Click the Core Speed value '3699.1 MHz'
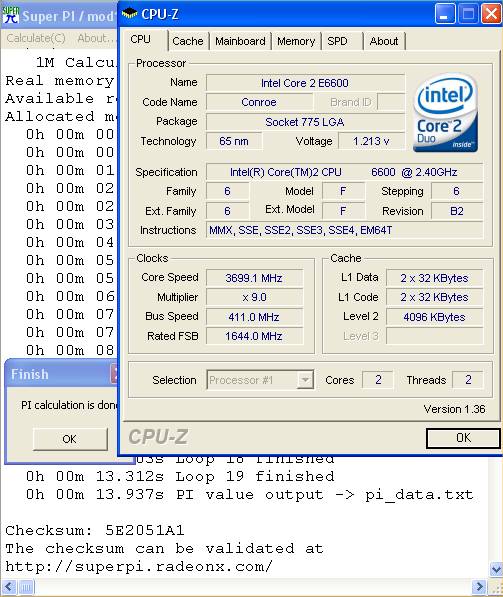The height and width of the screenshot is (597, 503). (x=254, y=278)
